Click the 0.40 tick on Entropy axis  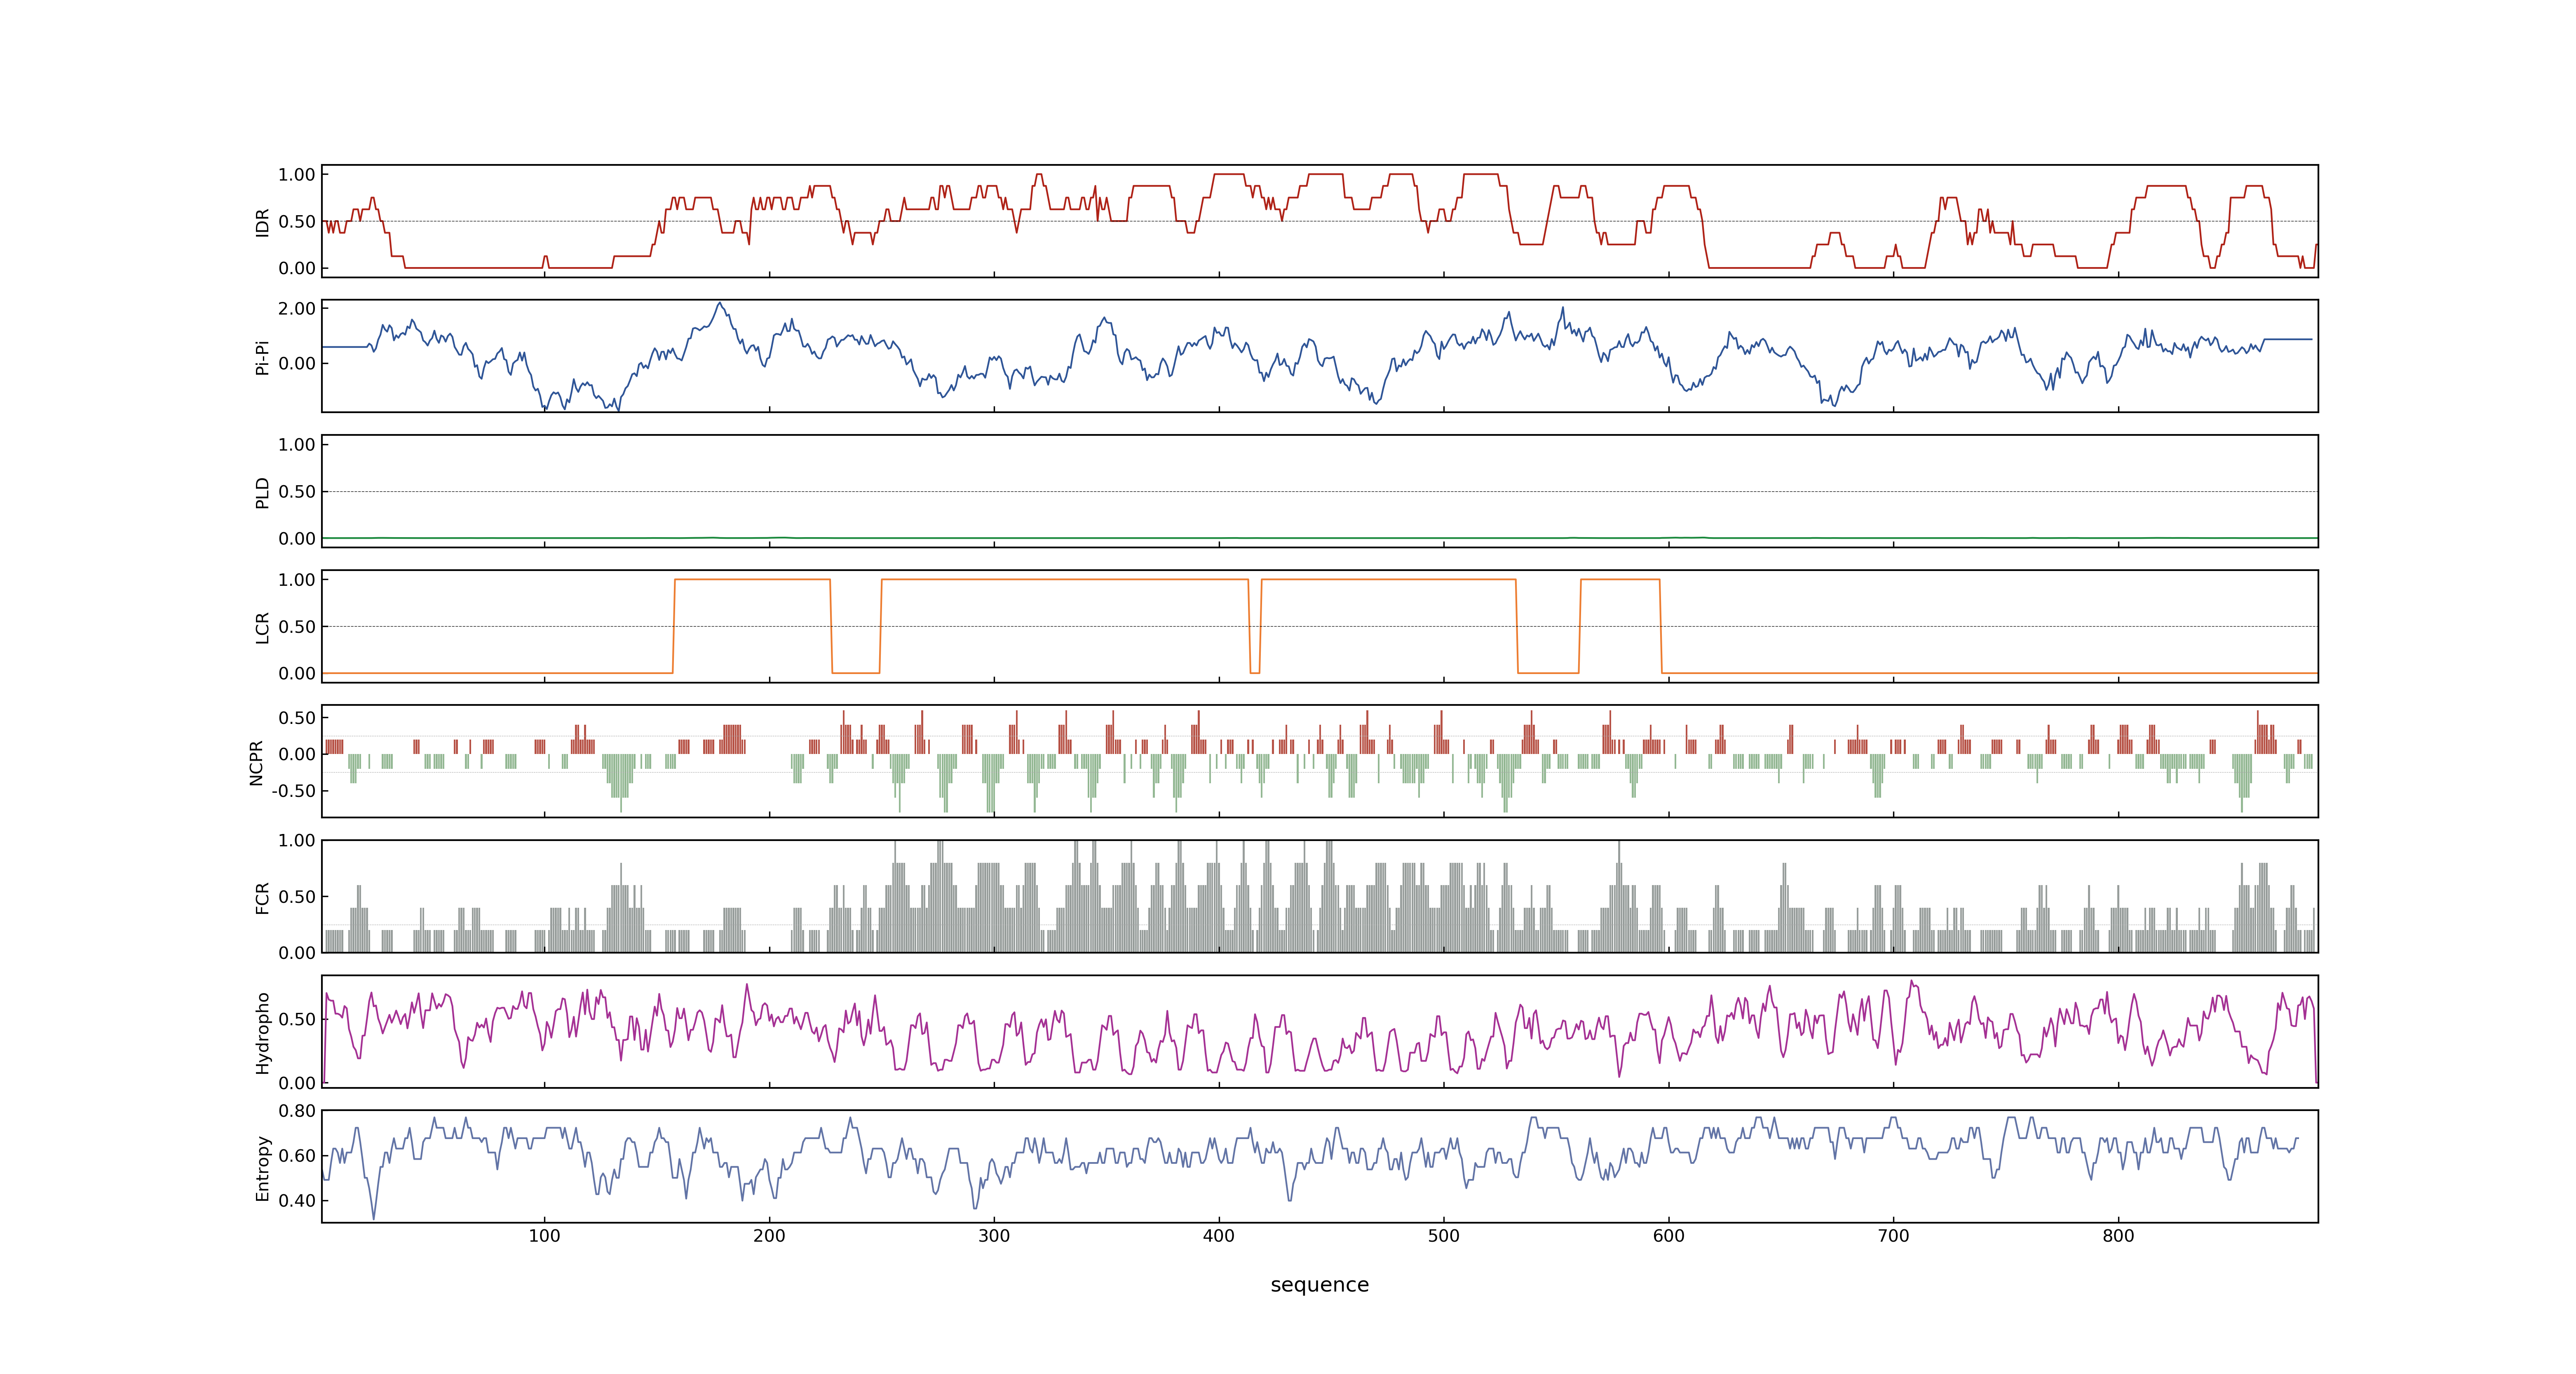(x=297, y=1201)
